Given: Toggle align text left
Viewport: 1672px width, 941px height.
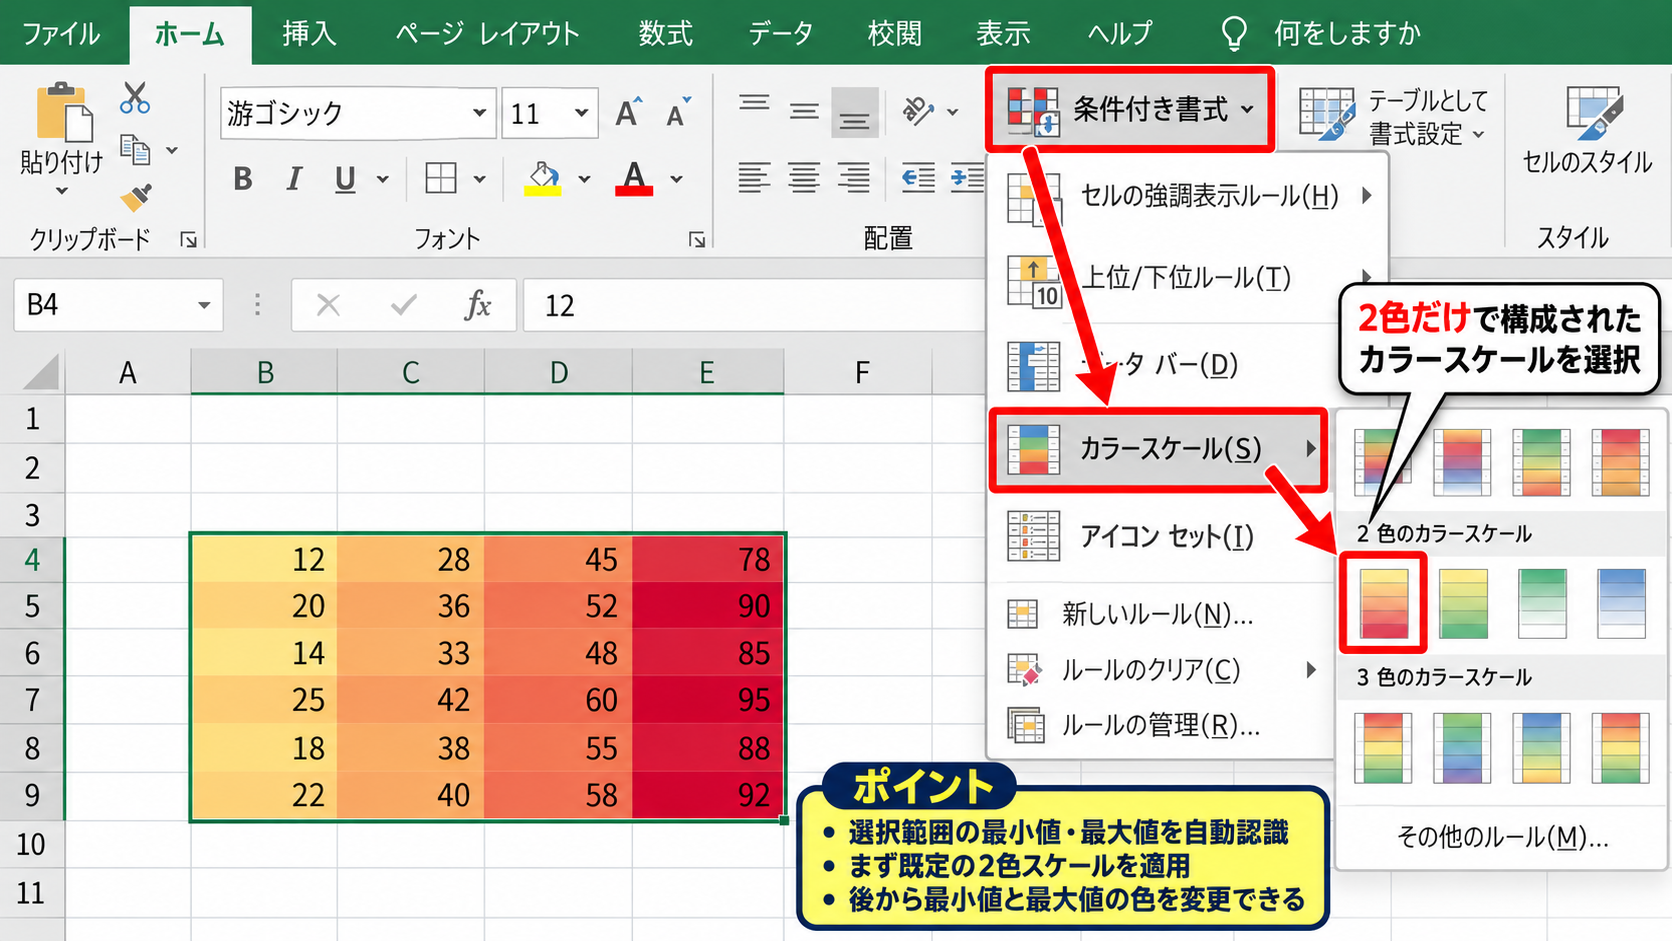Looking at the screenshot, I should (x=754, y=178).
